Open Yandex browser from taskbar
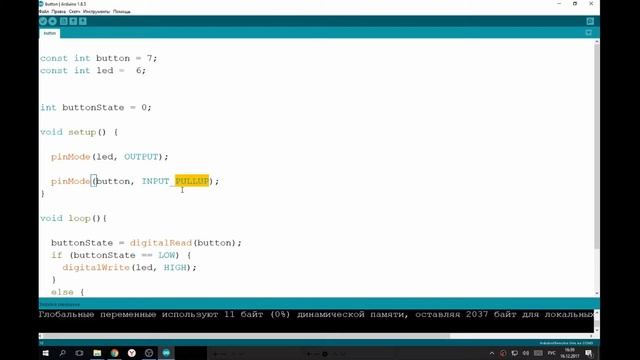This screenshot has height=360, width=640. (x=131, y=353)
